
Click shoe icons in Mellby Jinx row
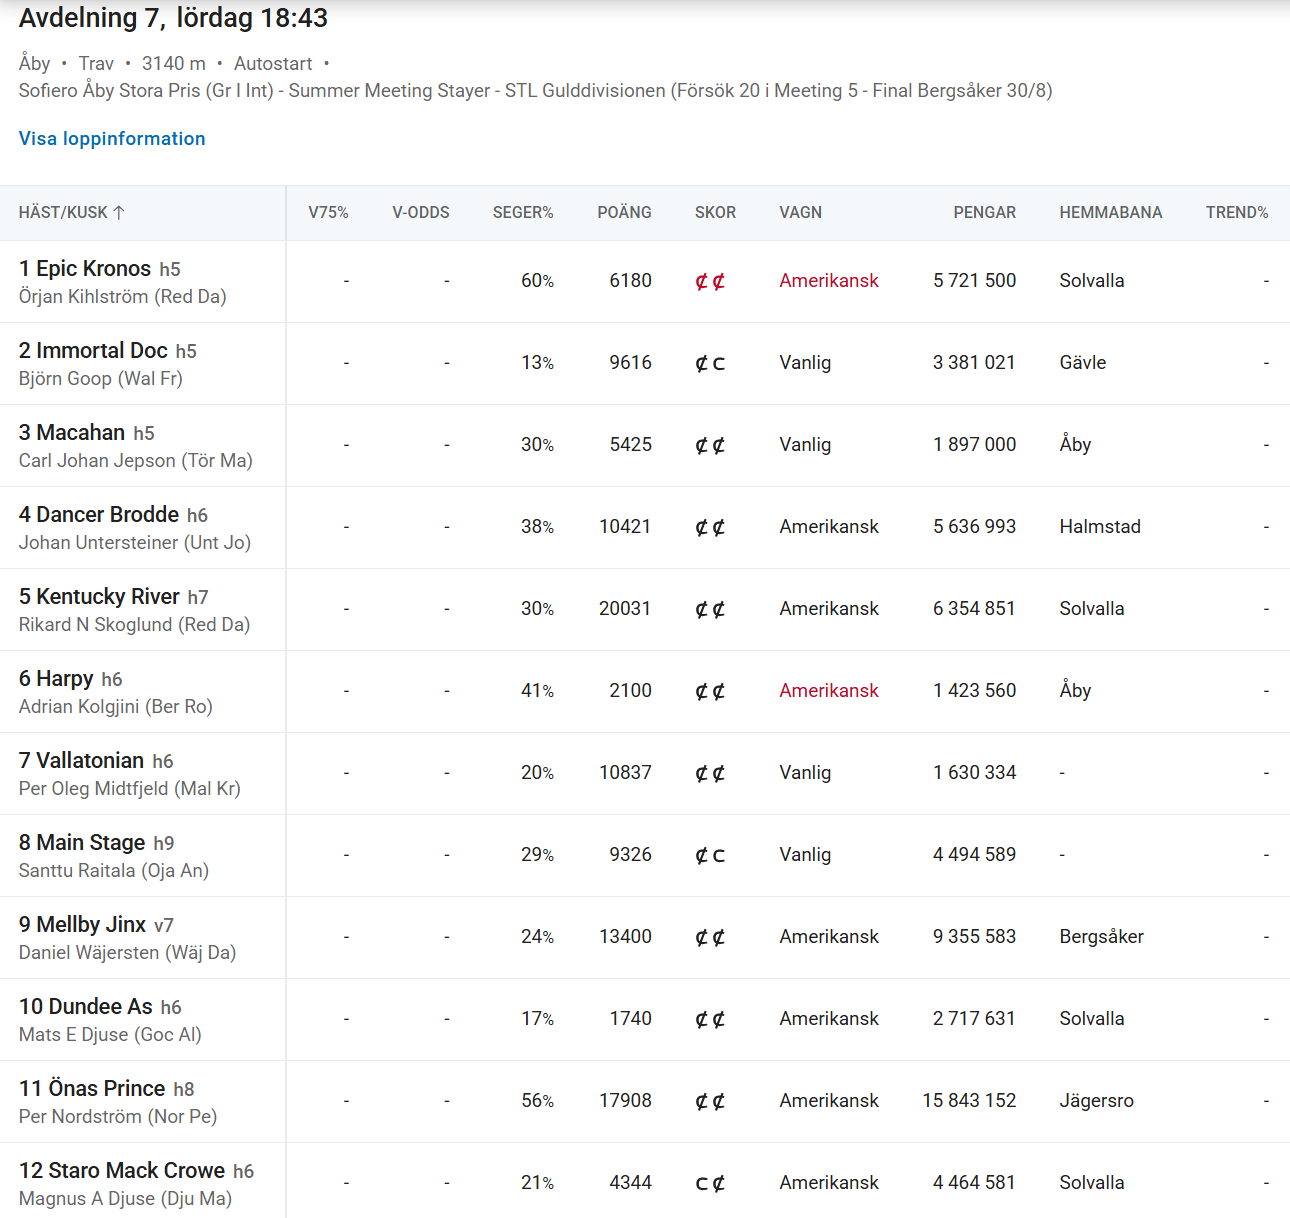point(710,937)
